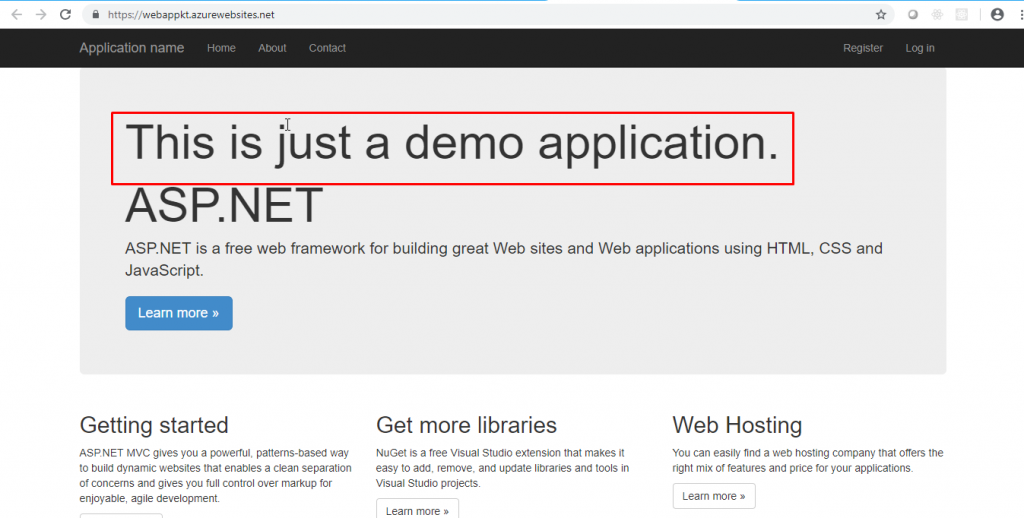The width and height of the screenshot is (1024, 518).
Task: Open the Log in link
Action: (920, 48)
